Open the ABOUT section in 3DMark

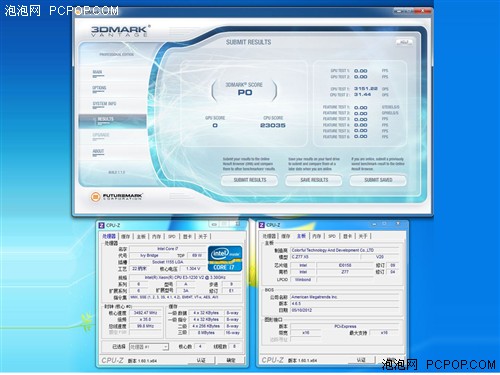(98, 152)
